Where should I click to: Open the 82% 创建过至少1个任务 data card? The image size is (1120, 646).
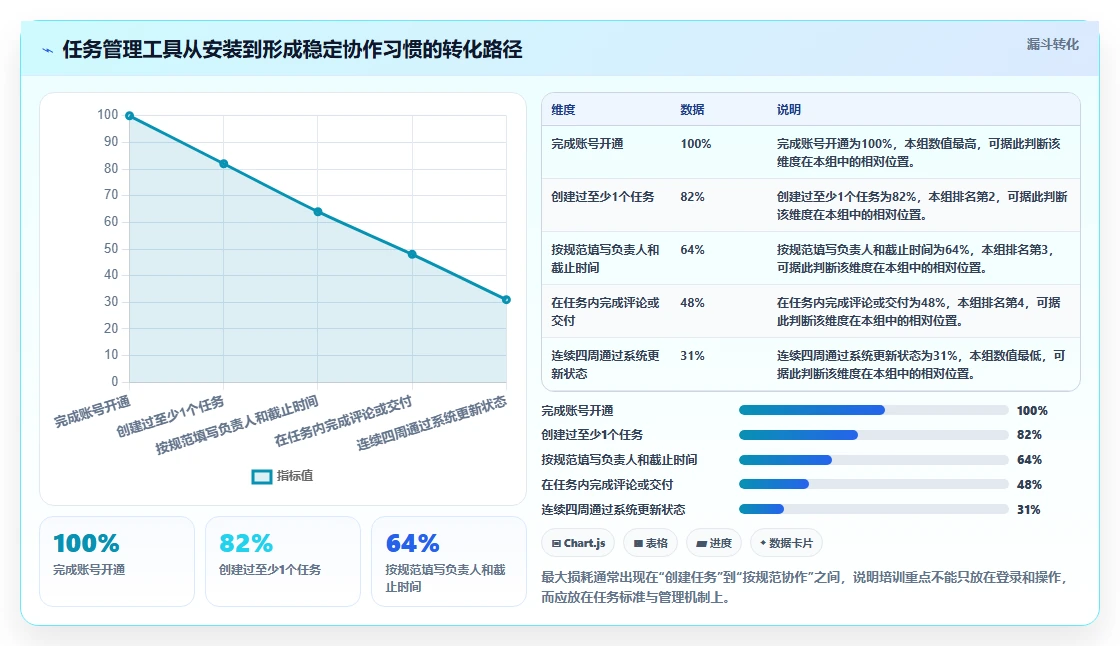pos(283,562)
